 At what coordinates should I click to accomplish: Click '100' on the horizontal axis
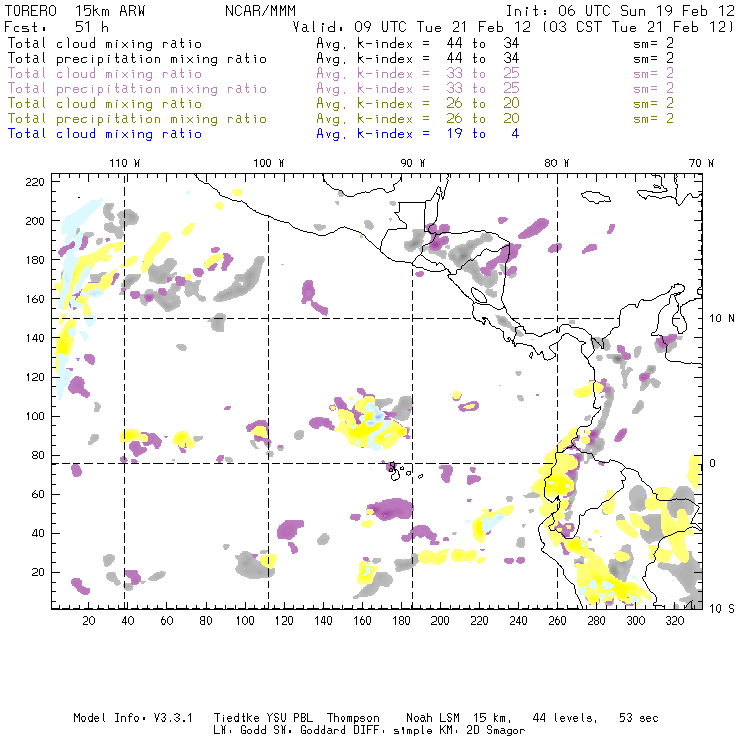pos(245,621)
